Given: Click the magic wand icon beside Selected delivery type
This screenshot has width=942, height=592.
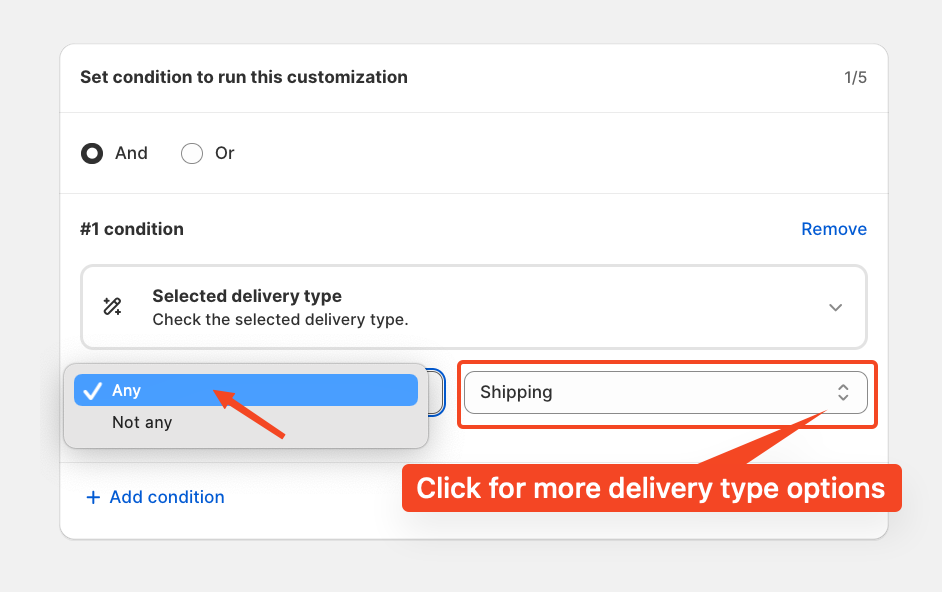Looking at the screenshot, I should tap(112, 307).
